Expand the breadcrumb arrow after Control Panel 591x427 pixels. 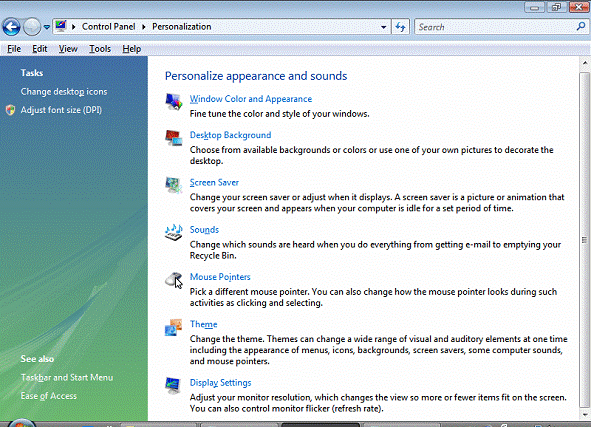tap(144, 27)
